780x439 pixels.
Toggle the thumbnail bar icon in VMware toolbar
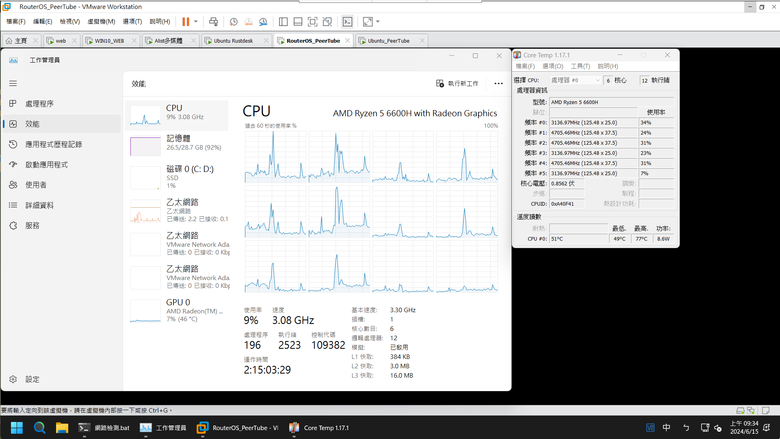pyautogui.click(x=297, y=21)
